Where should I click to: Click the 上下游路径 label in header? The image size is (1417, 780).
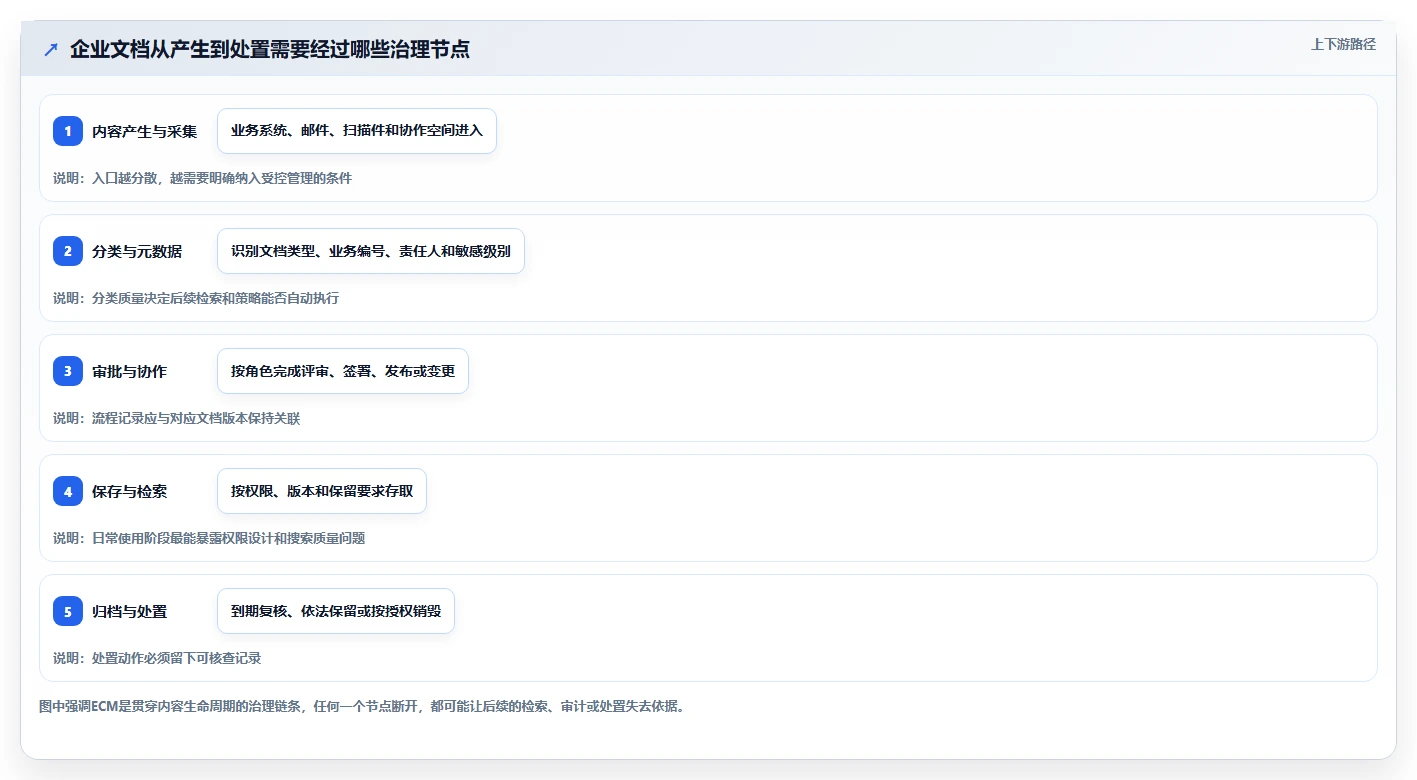click(x=1343, y=44)
